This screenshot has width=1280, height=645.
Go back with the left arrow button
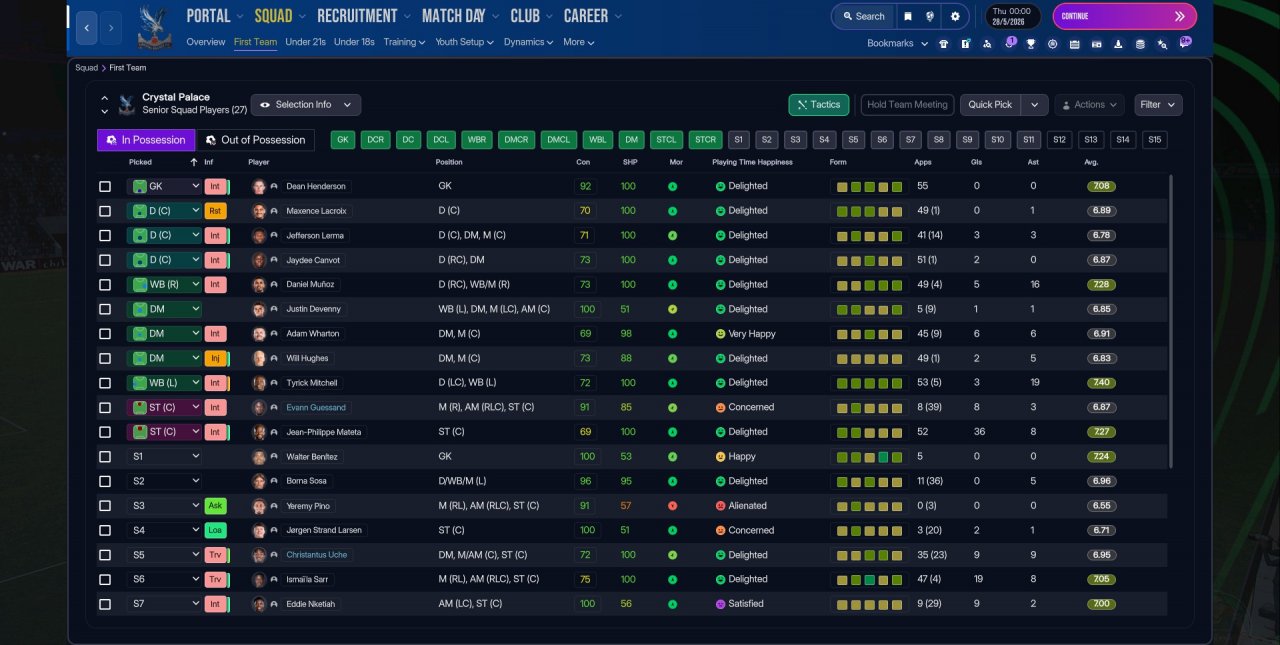(x=87, y=28)
